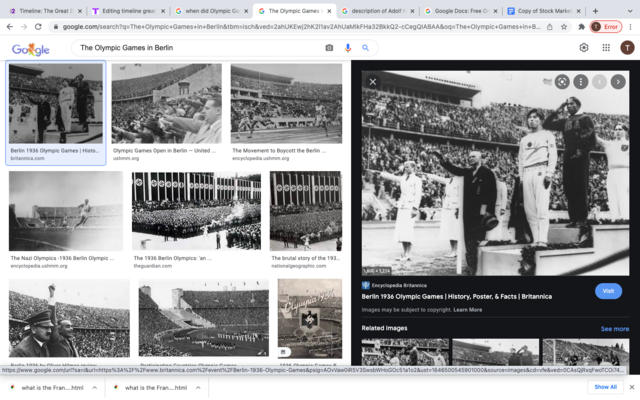Viewport: 640px width, 400px height.
Task: Switch to 'description of Adolf H' tab
Action: tap(378, 11)
